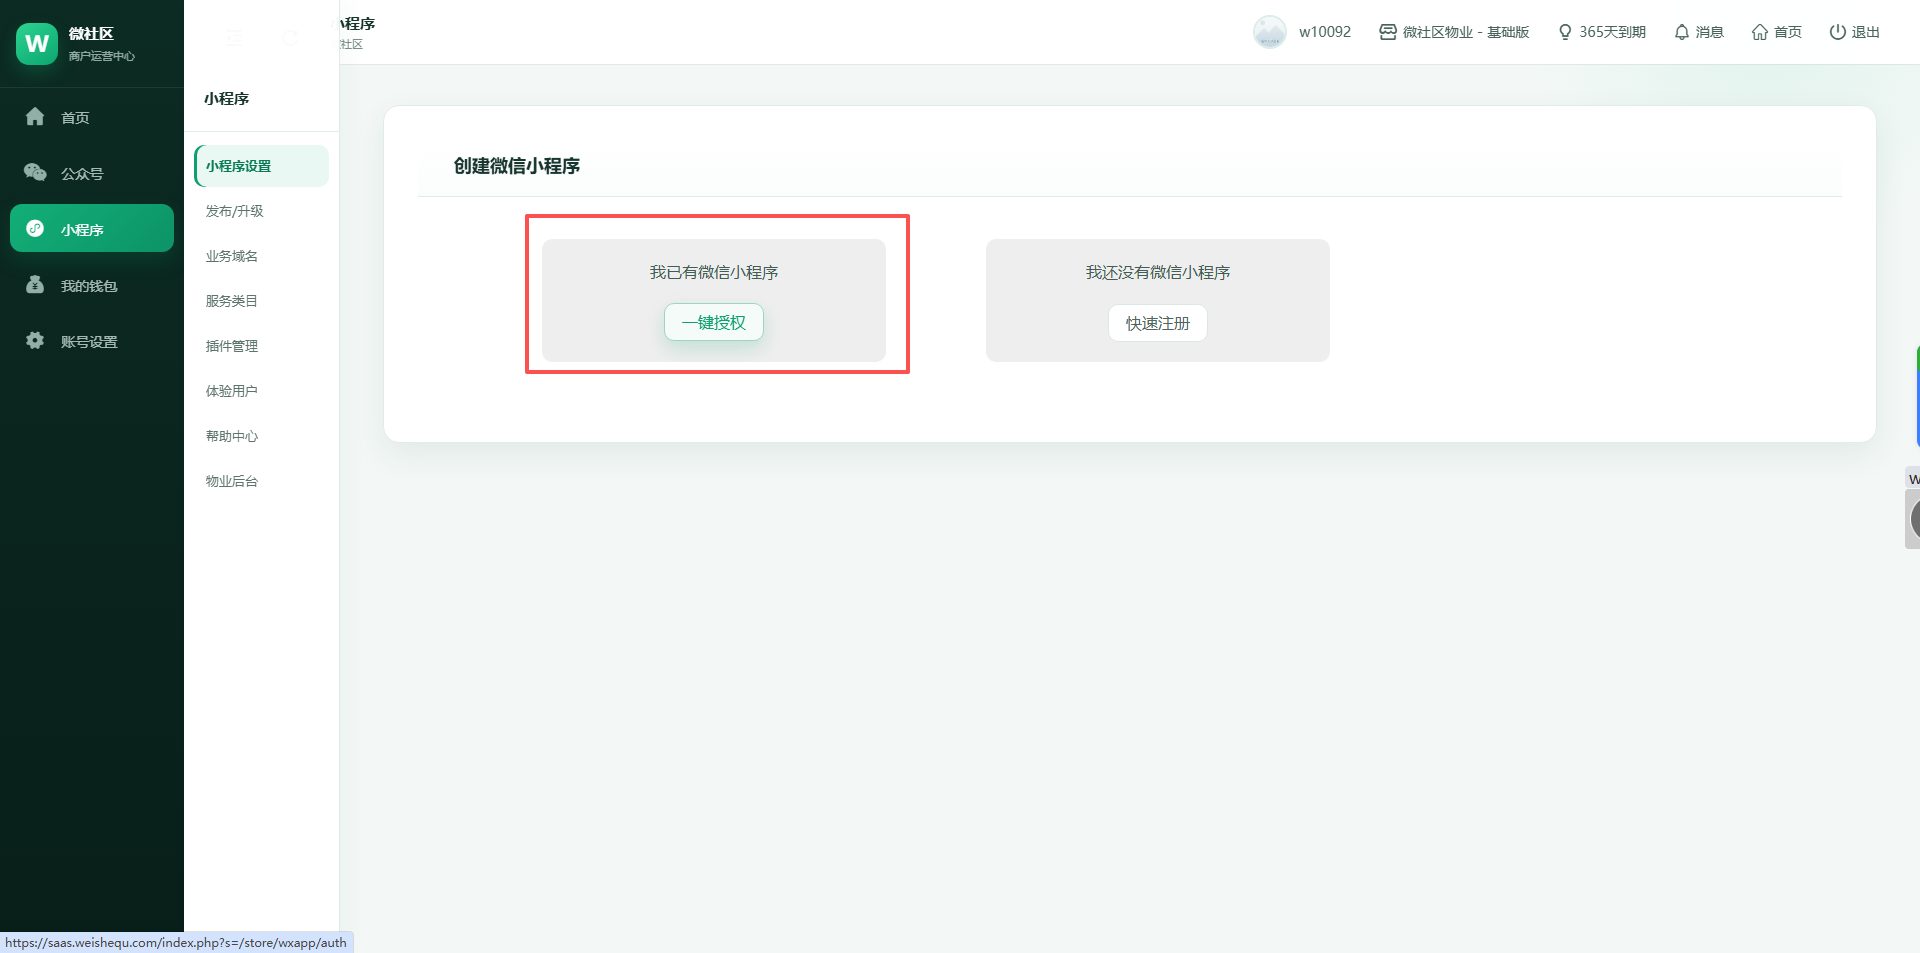Select 小程序 in the dark left sidebar
The width and height of the screenshot is (1920, 953).
[x=92, y=229]
